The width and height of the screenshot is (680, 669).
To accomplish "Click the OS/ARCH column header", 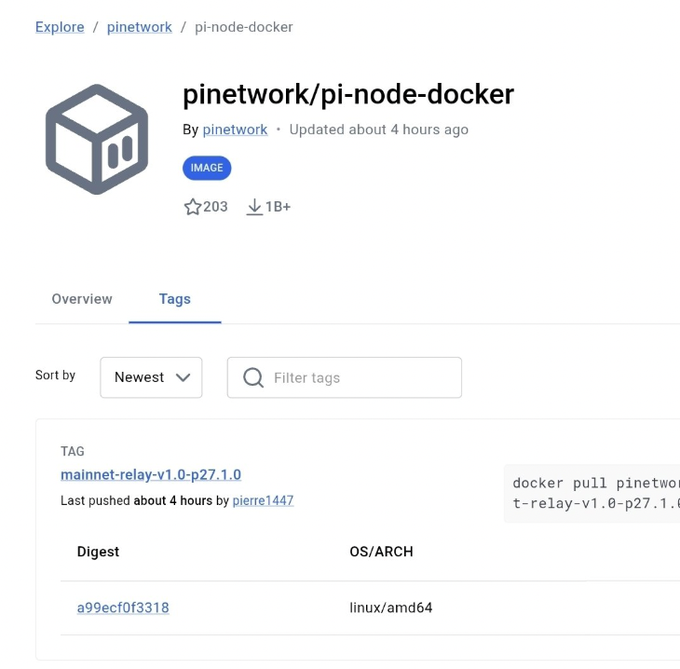I will pyautogui.click(x=382, y=552).
